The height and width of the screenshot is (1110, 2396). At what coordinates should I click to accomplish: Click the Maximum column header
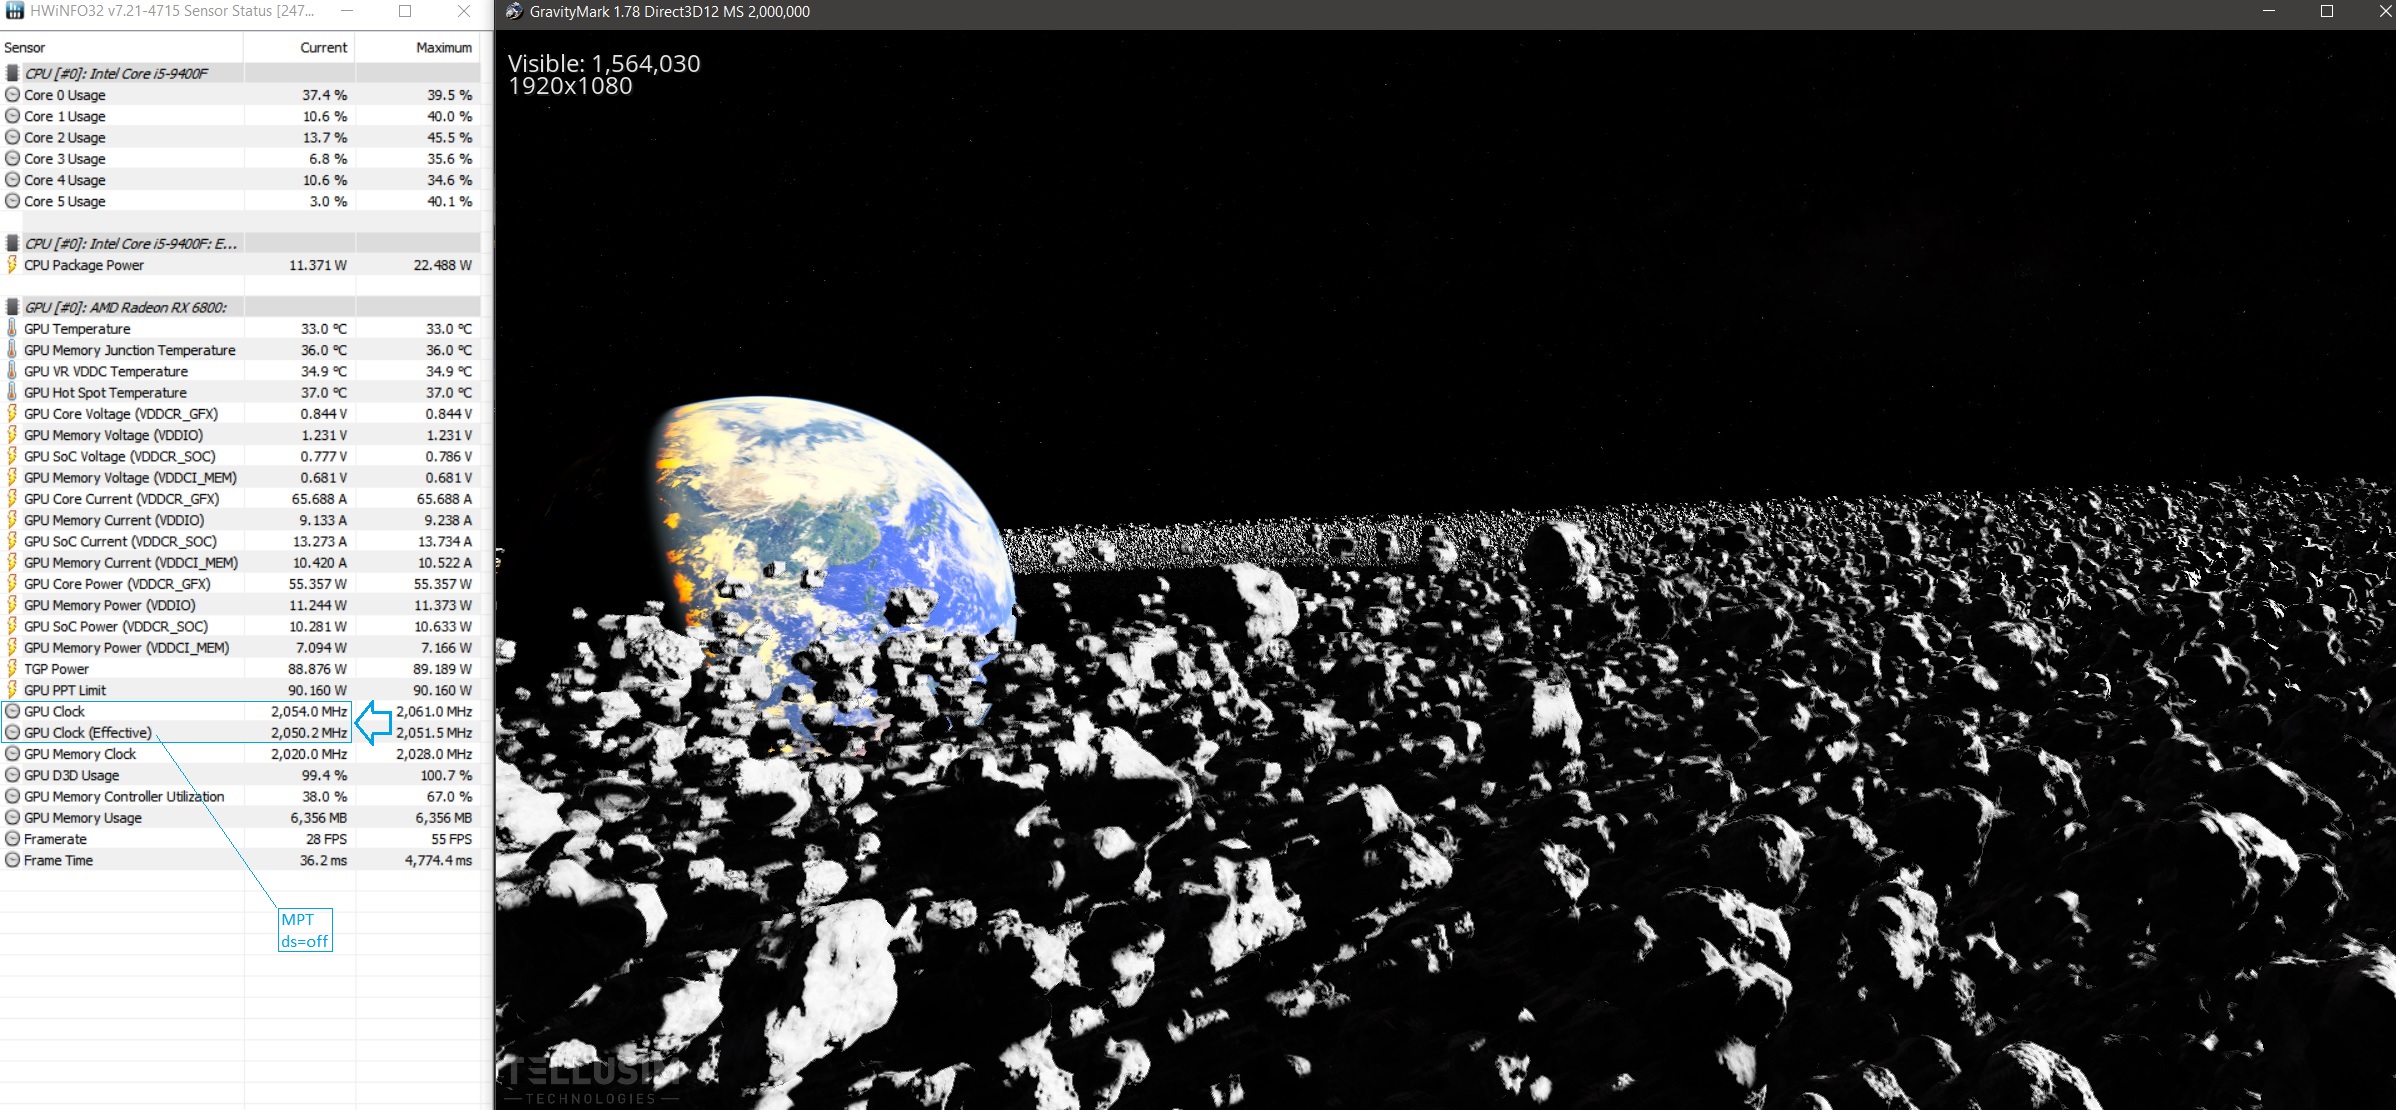443,47
